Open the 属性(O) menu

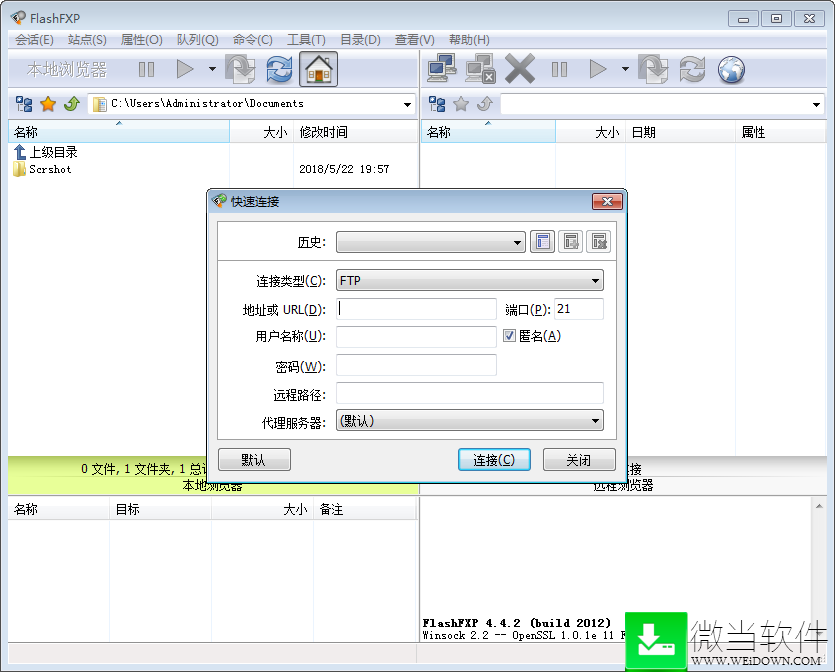(x=141, y=40)
